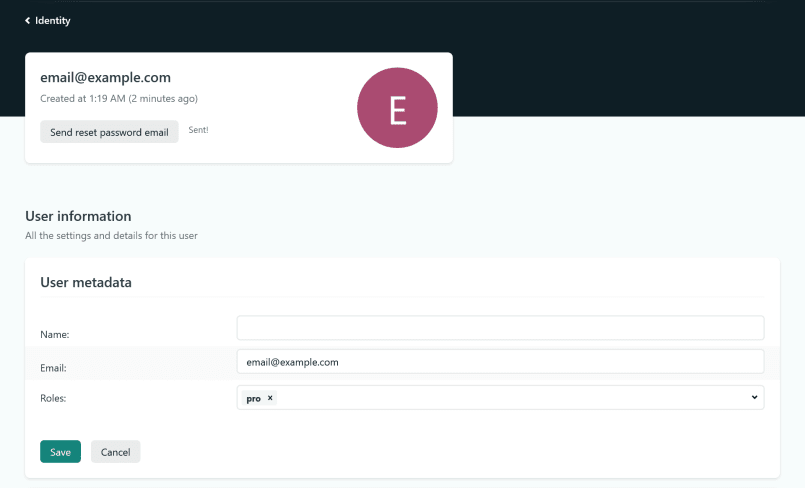The width and height of the screenshot is (805, 488).
Task: Remove the pro role tag
Action: [x=270, y=398]
